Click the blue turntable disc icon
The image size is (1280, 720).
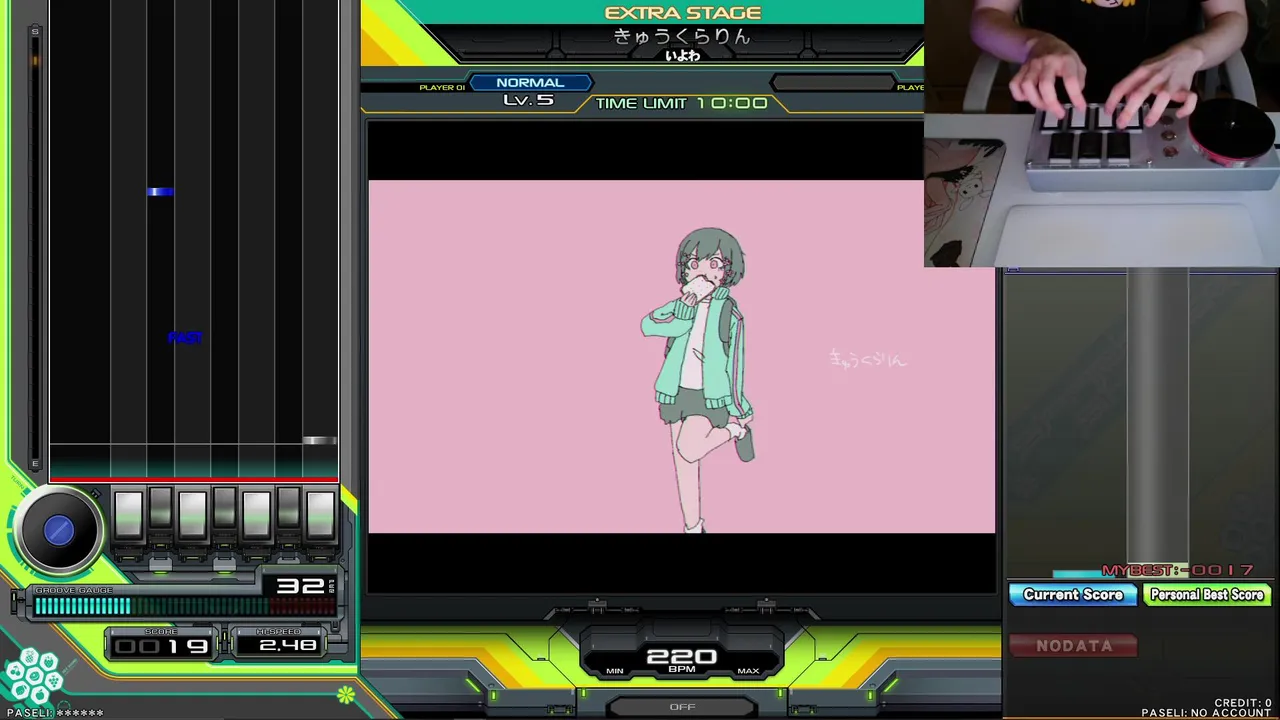(59, 531)
